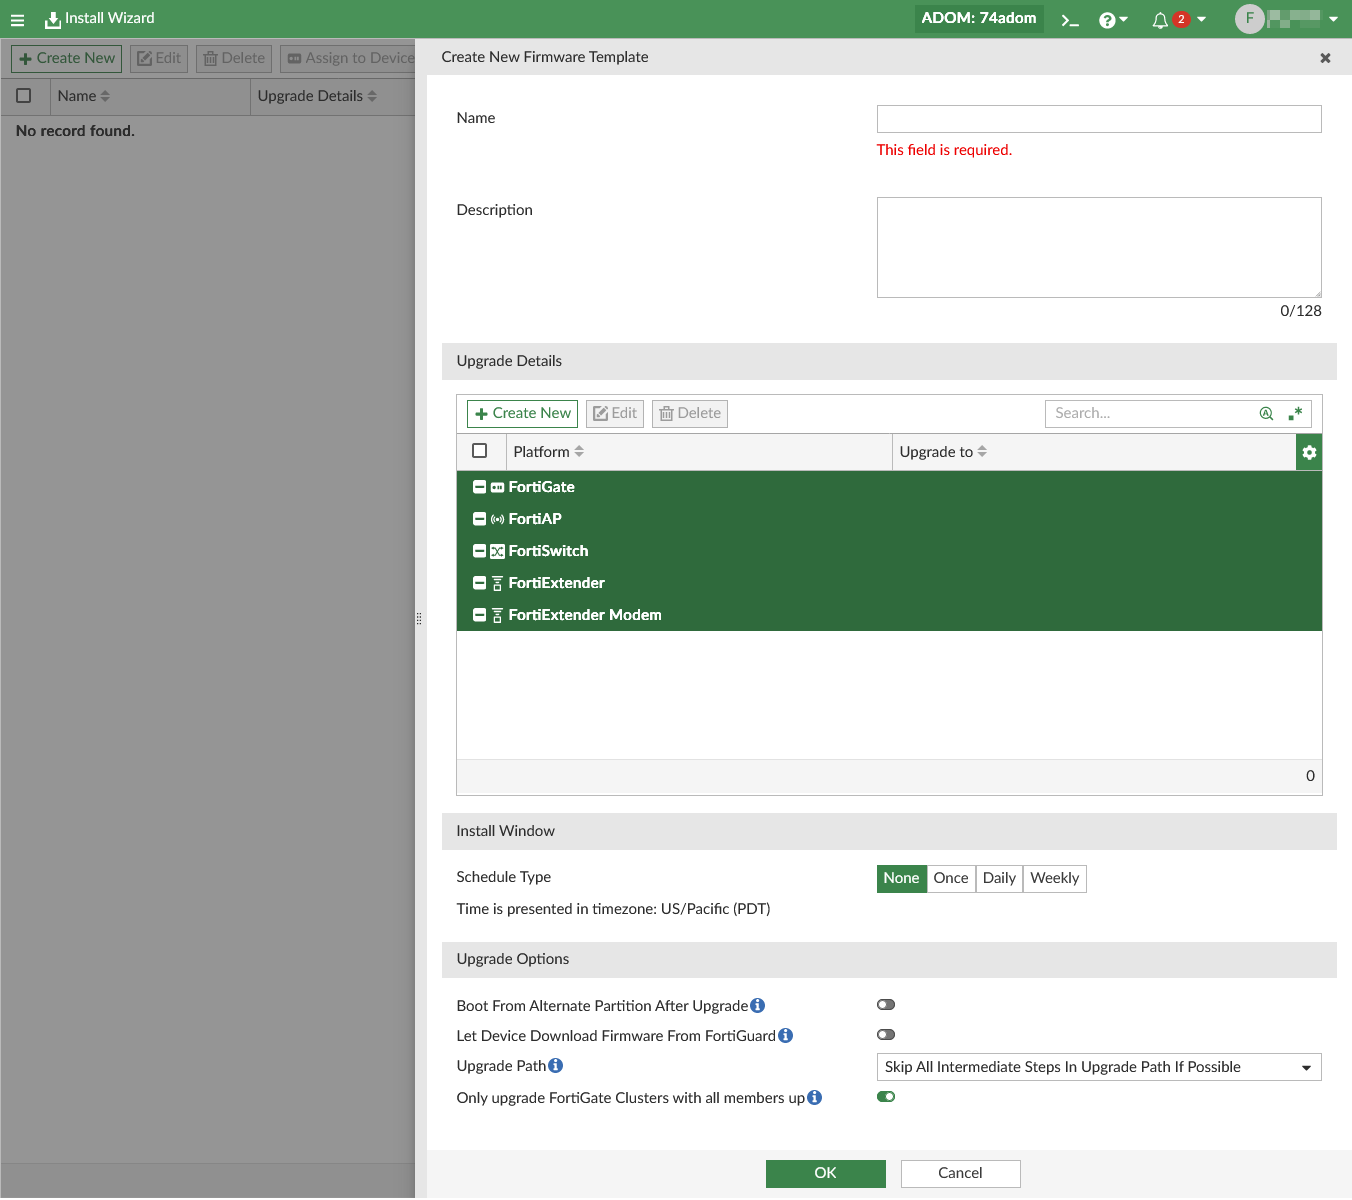1352x1200 pixels.
Task: Click Delete in Upgrade Details toolbar
Action: [690, 413]
